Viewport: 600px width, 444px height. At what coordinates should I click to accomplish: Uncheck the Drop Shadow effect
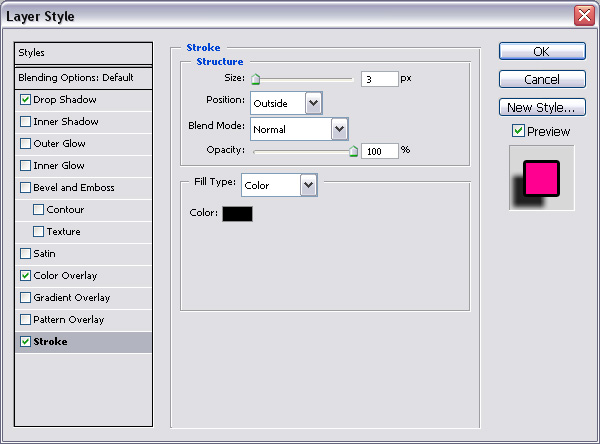click(25, 100)
